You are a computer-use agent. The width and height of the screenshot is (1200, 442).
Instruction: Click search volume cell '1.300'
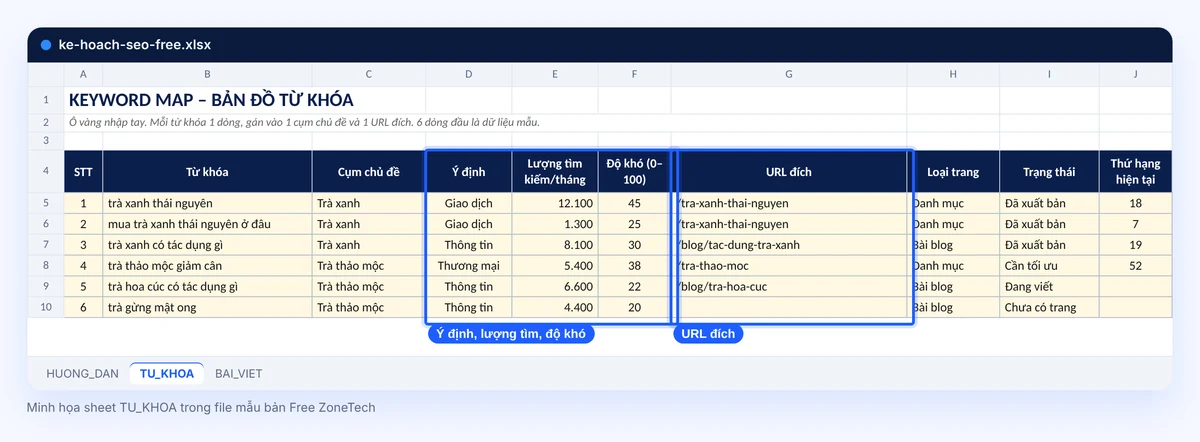(555, 224)
